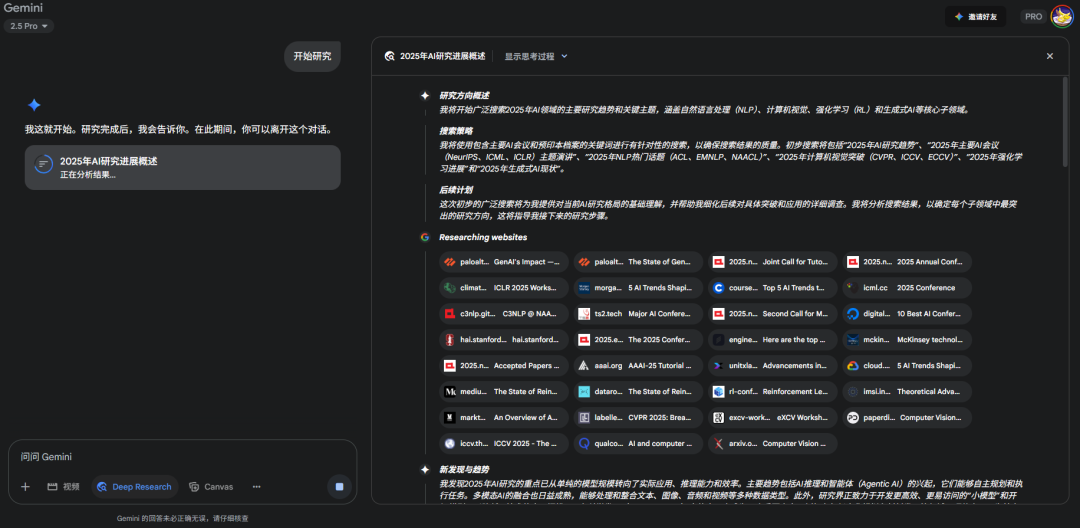Open the Second Call for M source chip
The width and height of the screenshot is (1080, 528).
[x=772, y=314]
